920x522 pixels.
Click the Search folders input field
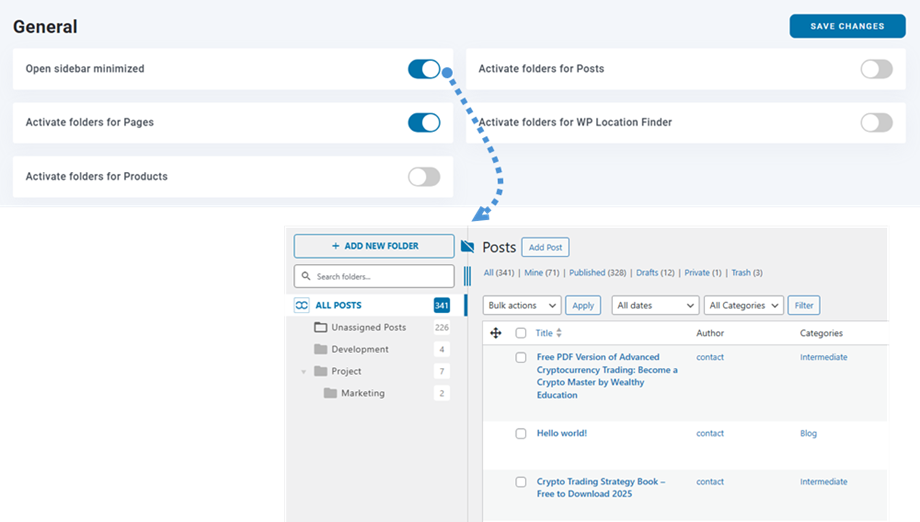374,276
